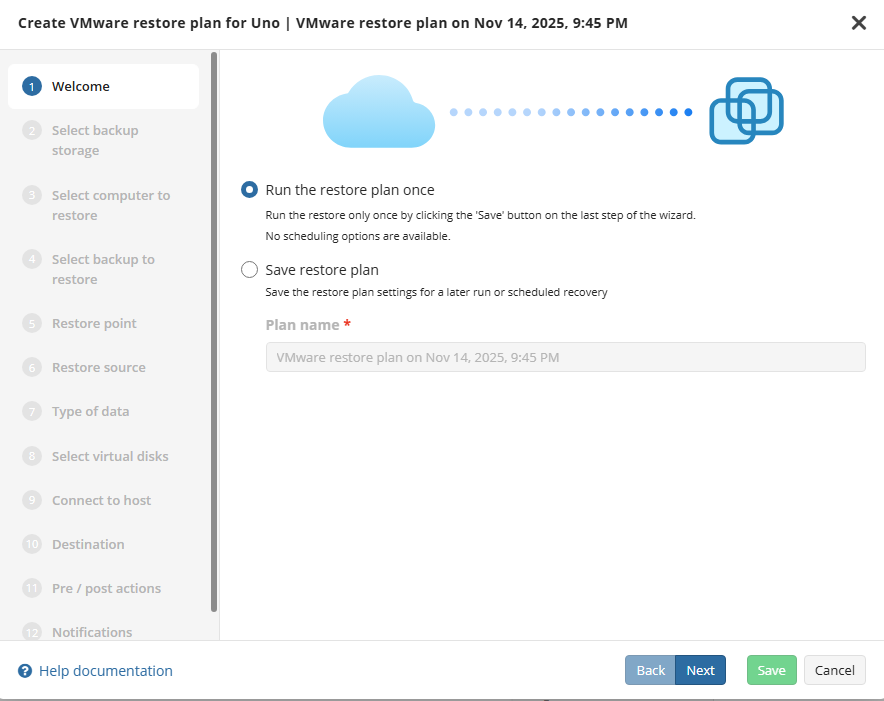Viewport: 884px width, 701px height.
Task: Click the green Save button
Action: 771,670
